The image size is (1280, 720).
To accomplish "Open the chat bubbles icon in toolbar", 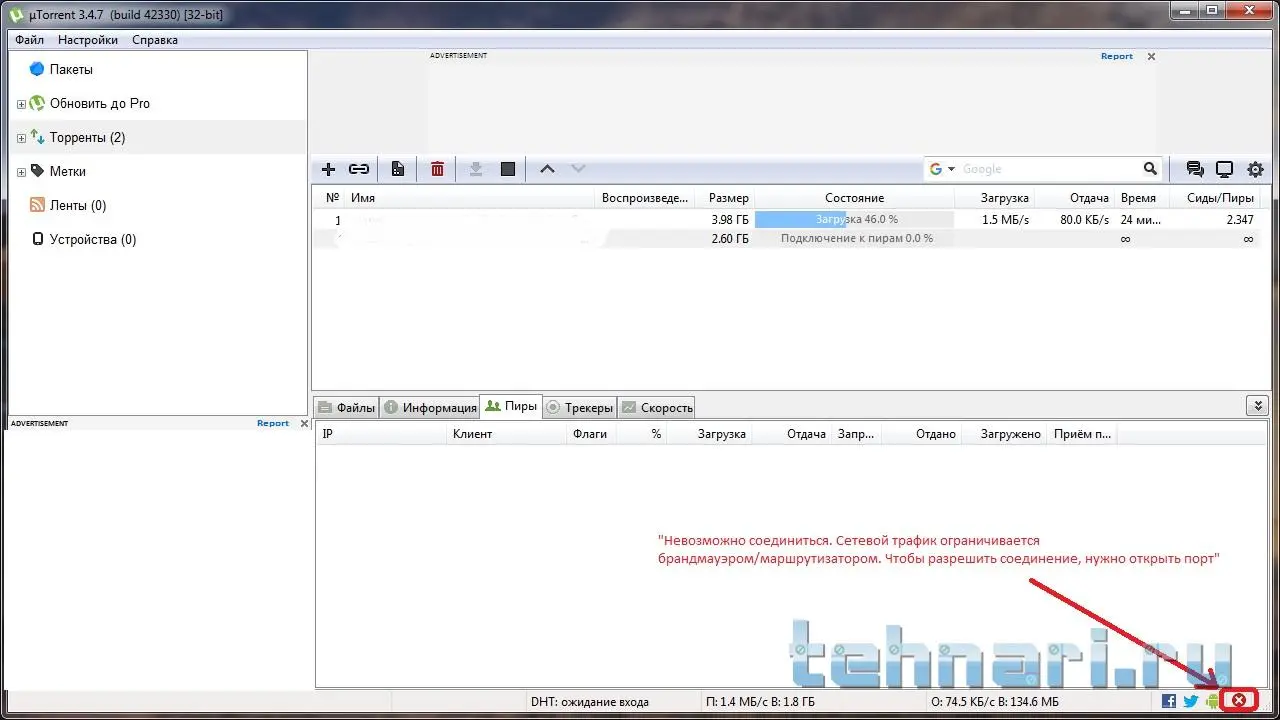I will point(1194,170).
